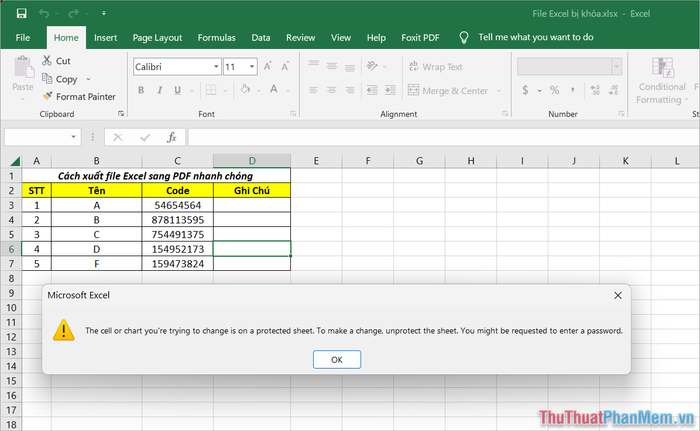This screenshot has width=700, height=431.
Task: Switch to the Review tab
Action: (300, 38)
